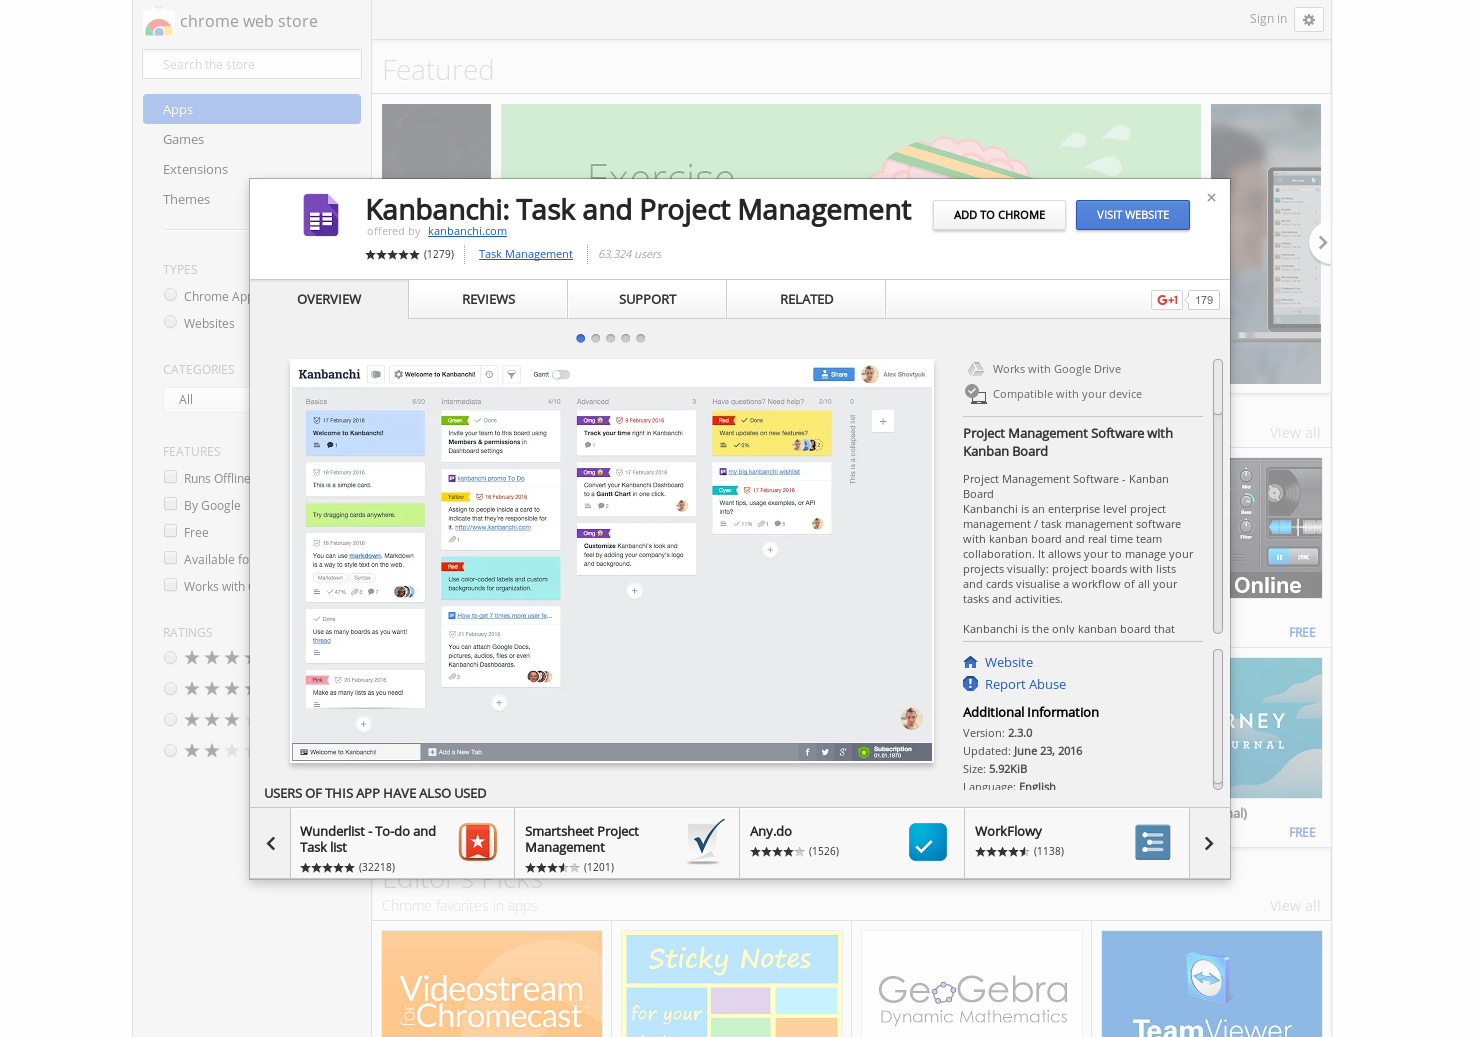Screen dimensions: 1480x1037
Task: Switch to the Reviews tab
Action: [488, 299]
